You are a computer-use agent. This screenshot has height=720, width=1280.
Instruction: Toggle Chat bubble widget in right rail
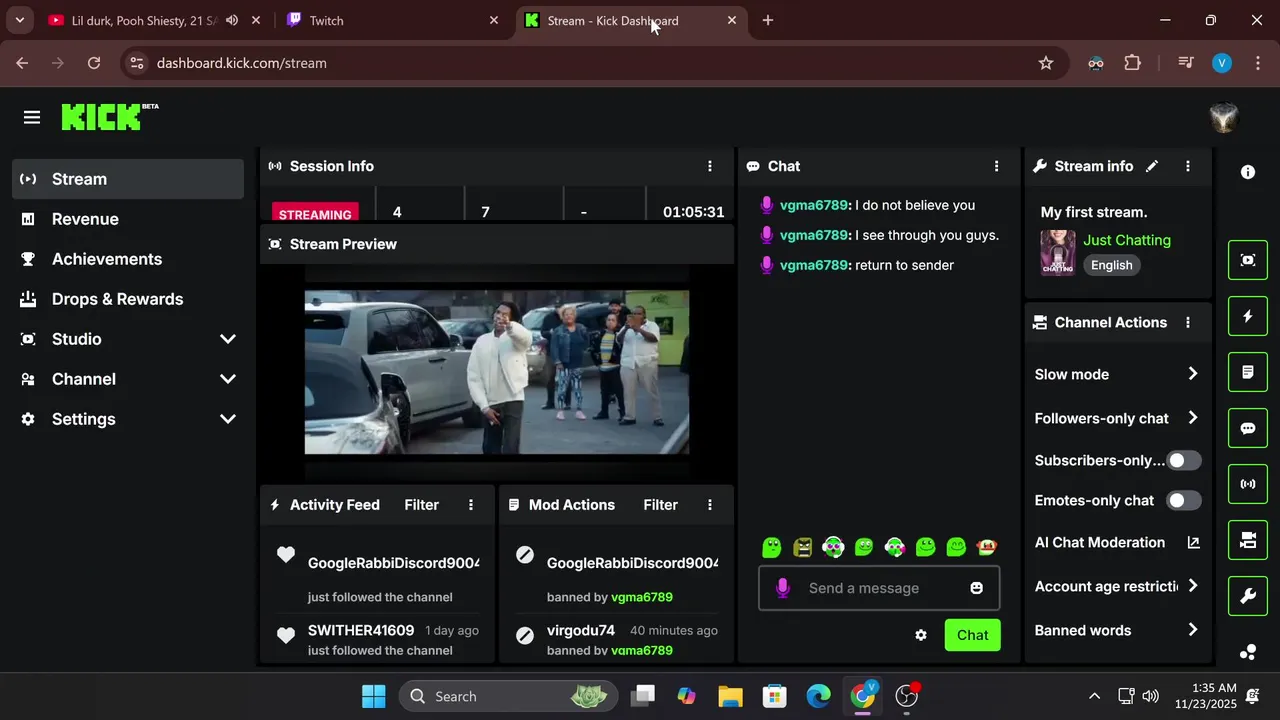(1248, 428)
